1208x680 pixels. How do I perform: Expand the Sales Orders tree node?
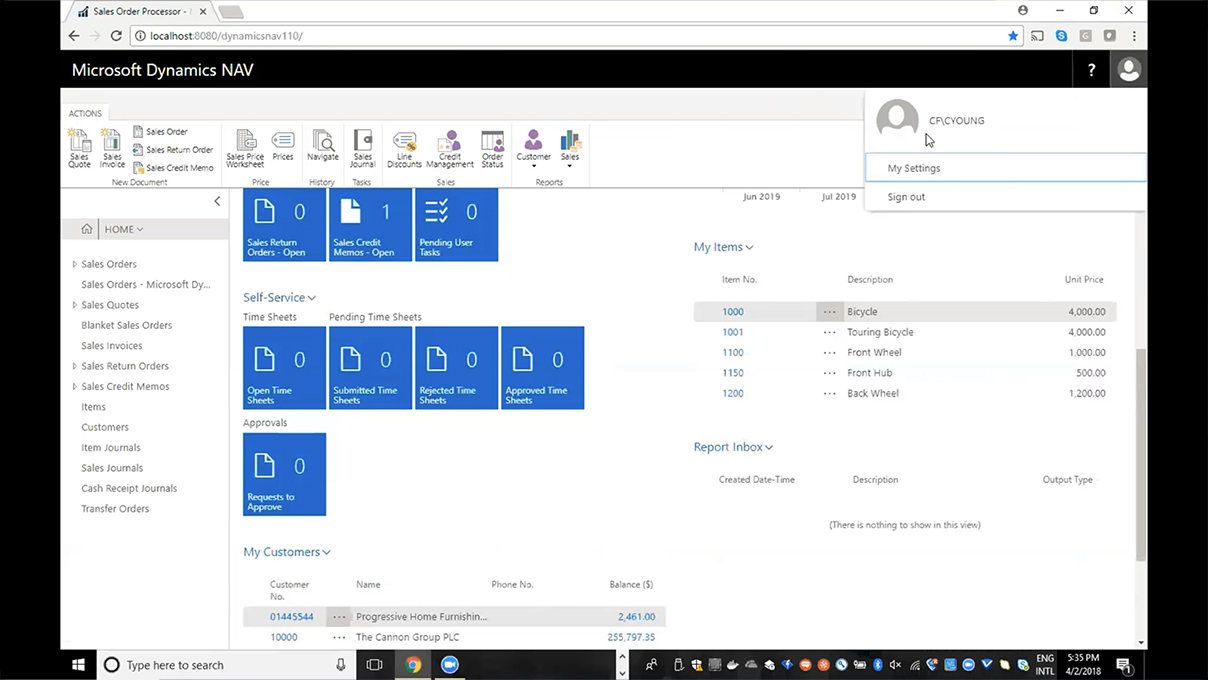pyautogui.click(x=74, y=264)
